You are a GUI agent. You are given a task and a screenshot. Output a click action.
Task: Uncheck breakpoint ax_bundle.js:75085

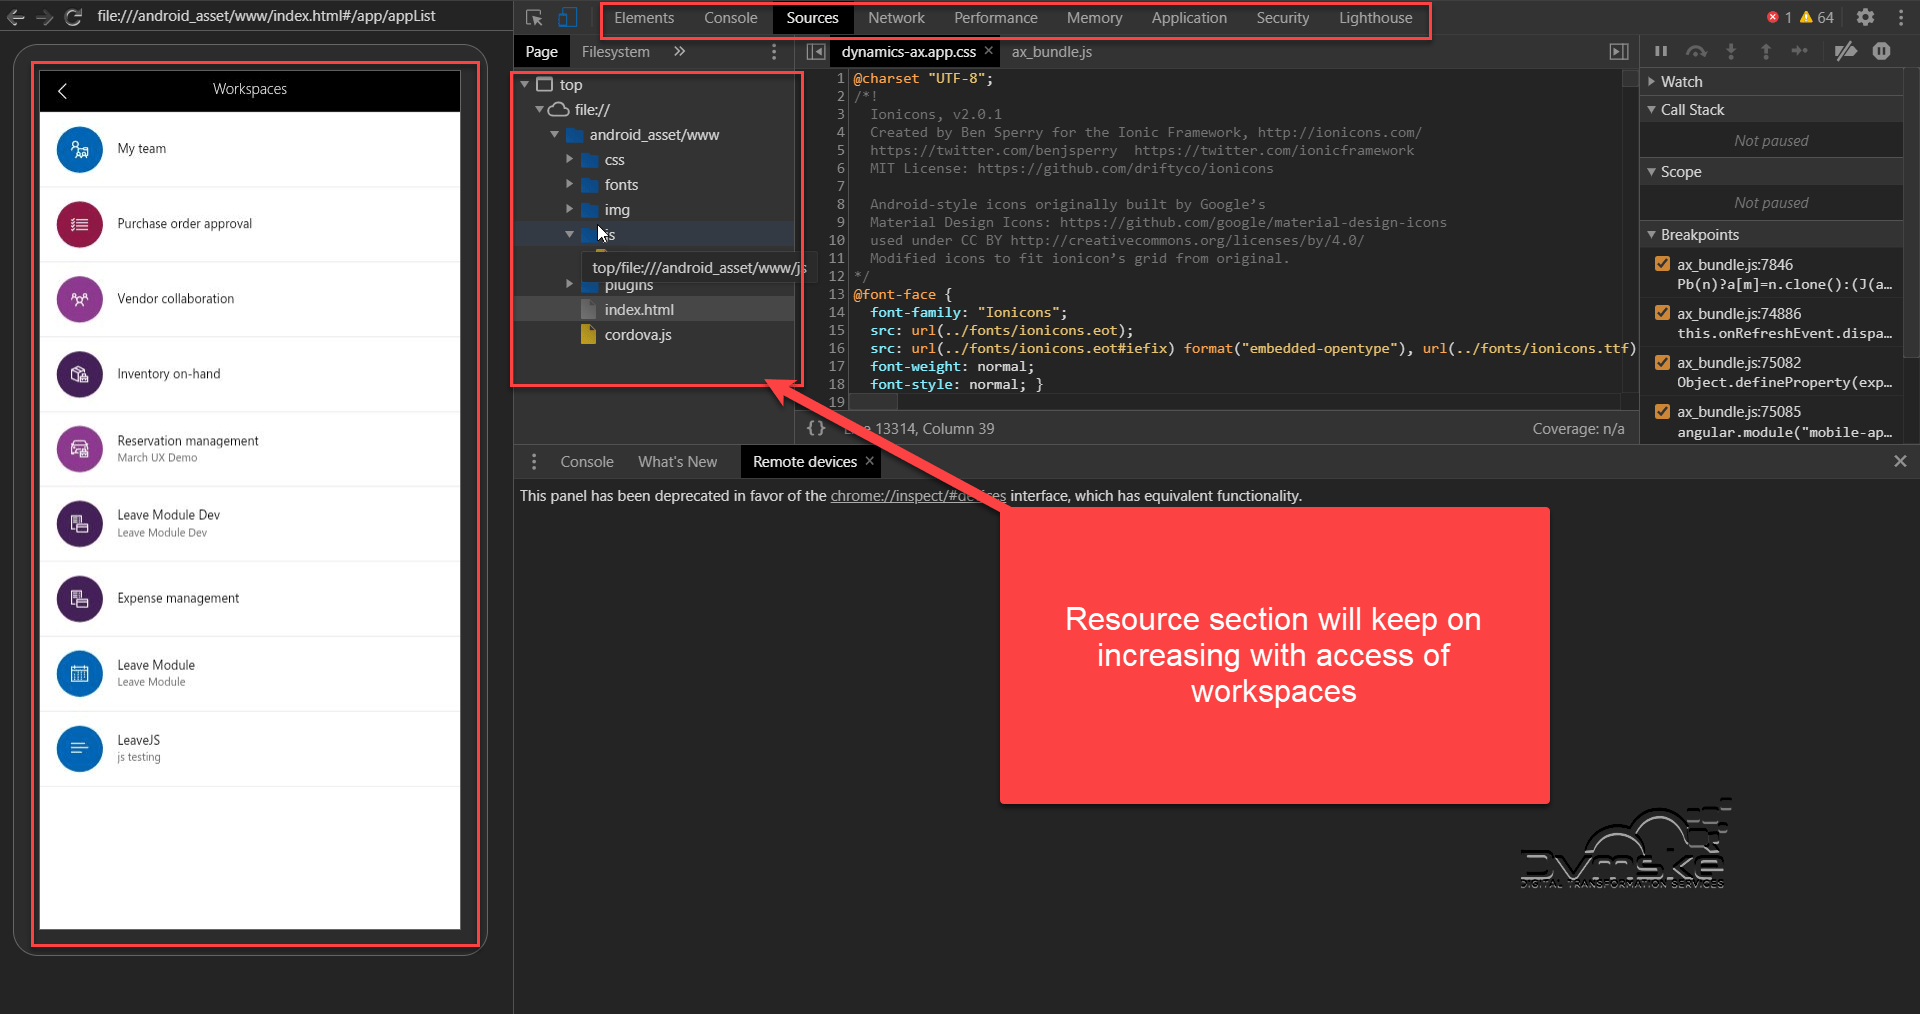pos(1662,411)
